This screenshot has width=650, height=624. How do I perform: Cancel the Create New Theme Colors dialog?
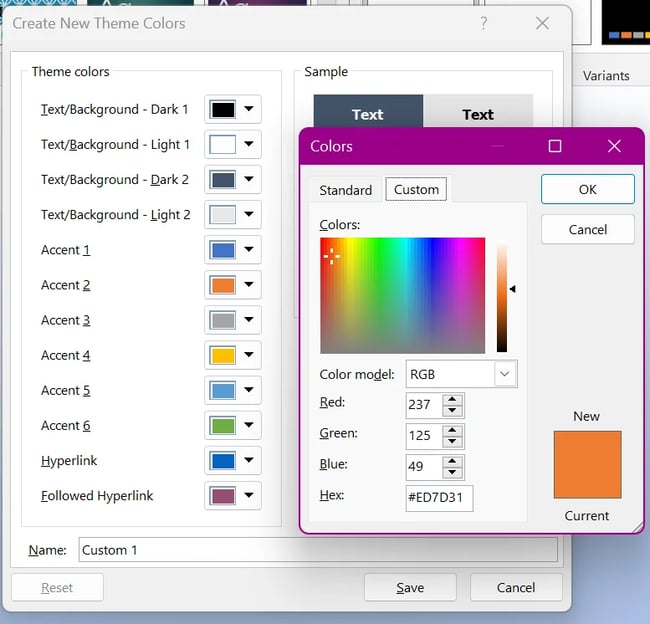[x=516, y=588]
